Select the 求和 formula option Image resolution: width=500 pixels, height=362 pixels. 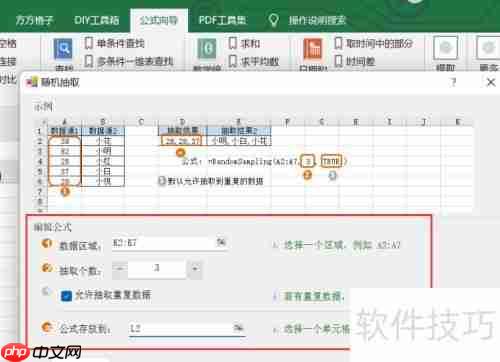(x=244, y=43)
